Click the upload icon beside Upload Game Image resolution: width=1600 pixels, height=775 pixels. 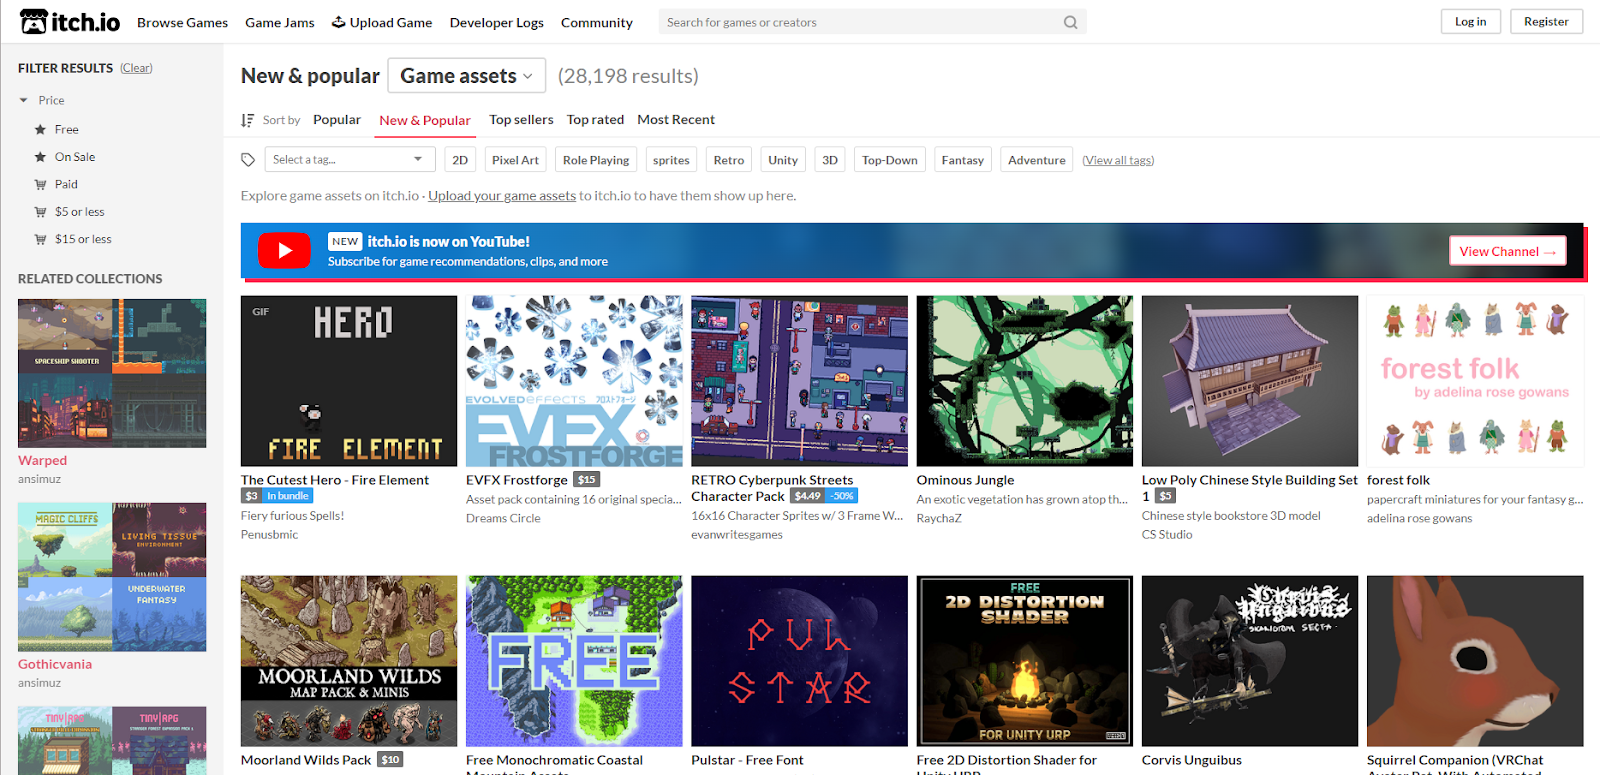339,22
